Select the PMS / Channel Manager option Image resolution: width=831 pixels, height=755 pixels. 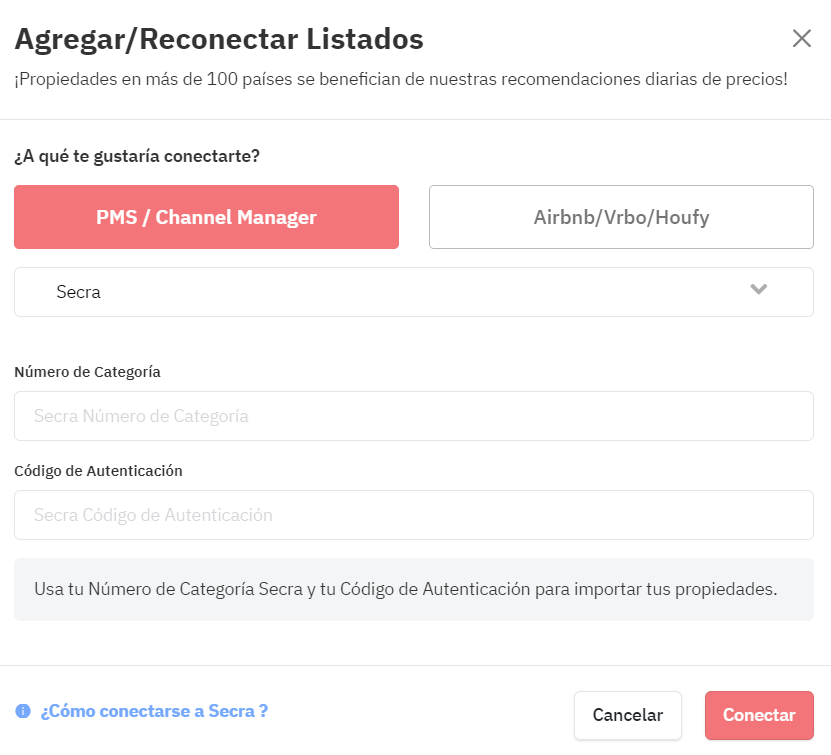coord(206,217)
